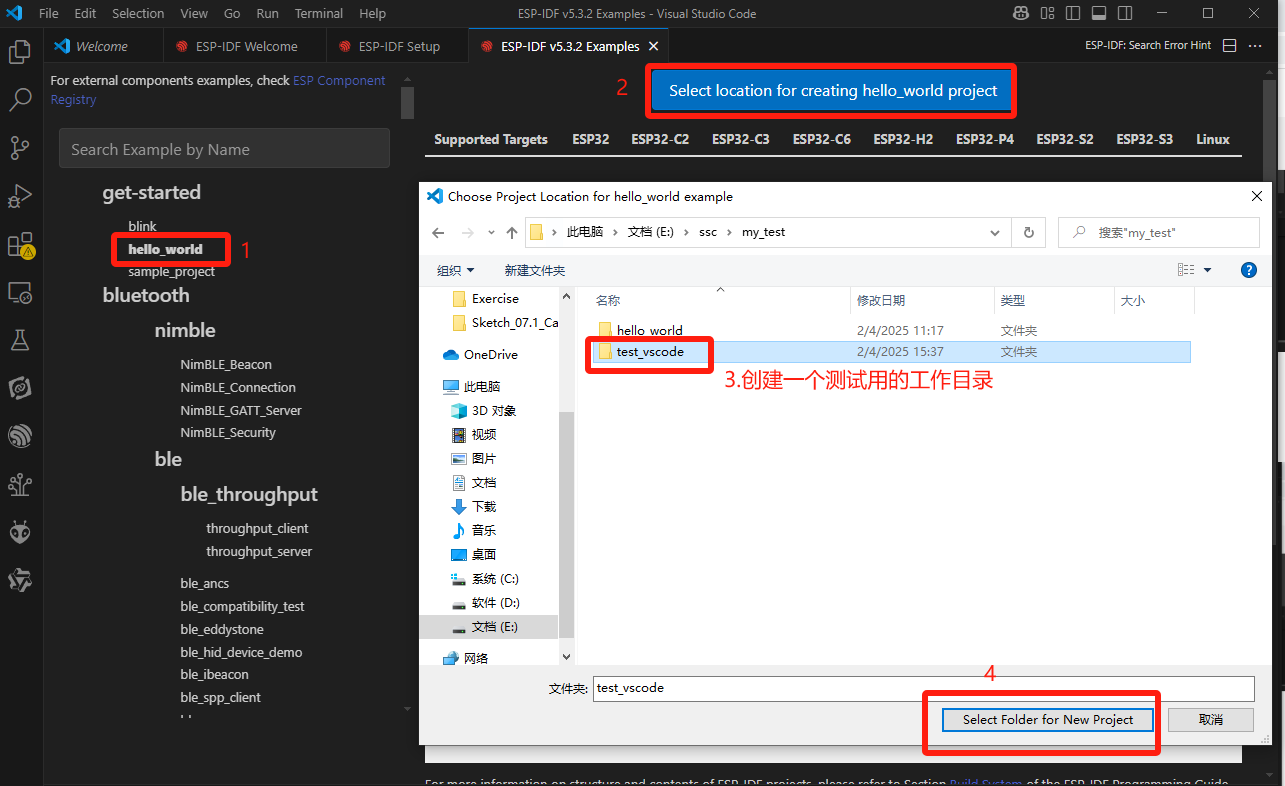The height and width of the screenshot is (786, 1285).
Task: Open the view options dropdown arrow
Action: [1207, 270]
